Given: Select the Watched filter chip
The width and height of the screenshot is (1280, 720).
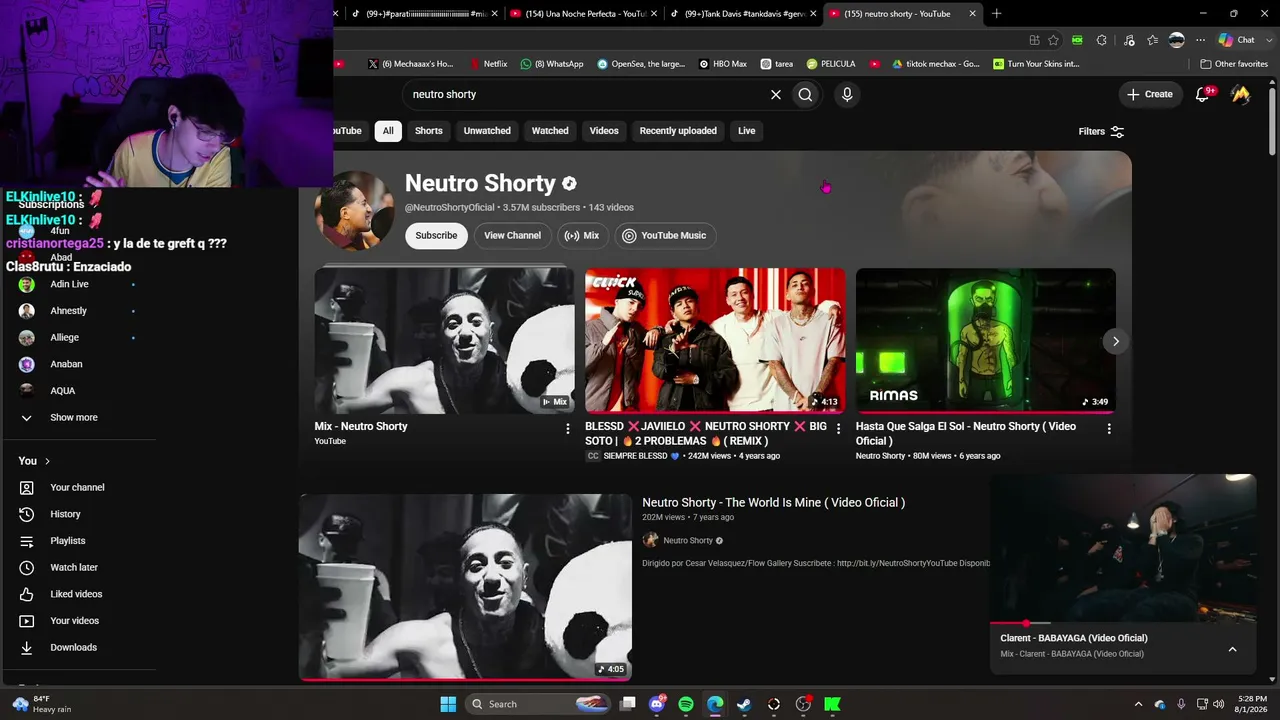Looking at the screenshot, I should 550,131.
